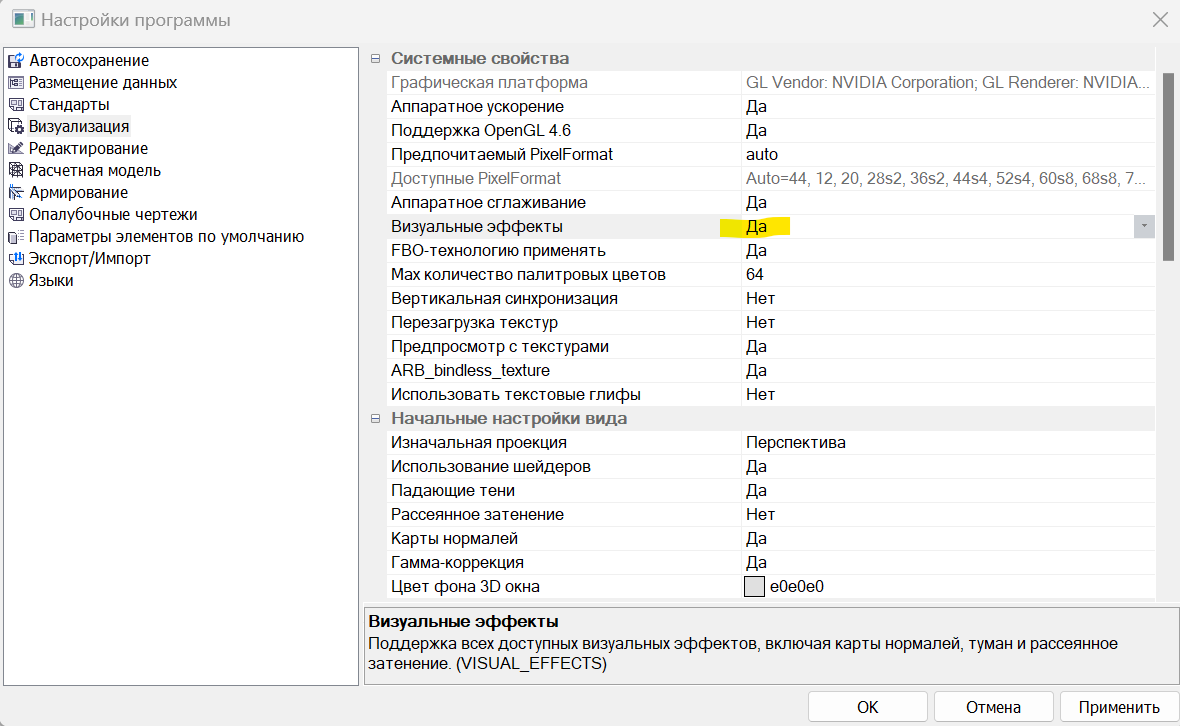Click the Размещение данных category icon
Viewport: 1180px width, 726px height.
[15, 83]
